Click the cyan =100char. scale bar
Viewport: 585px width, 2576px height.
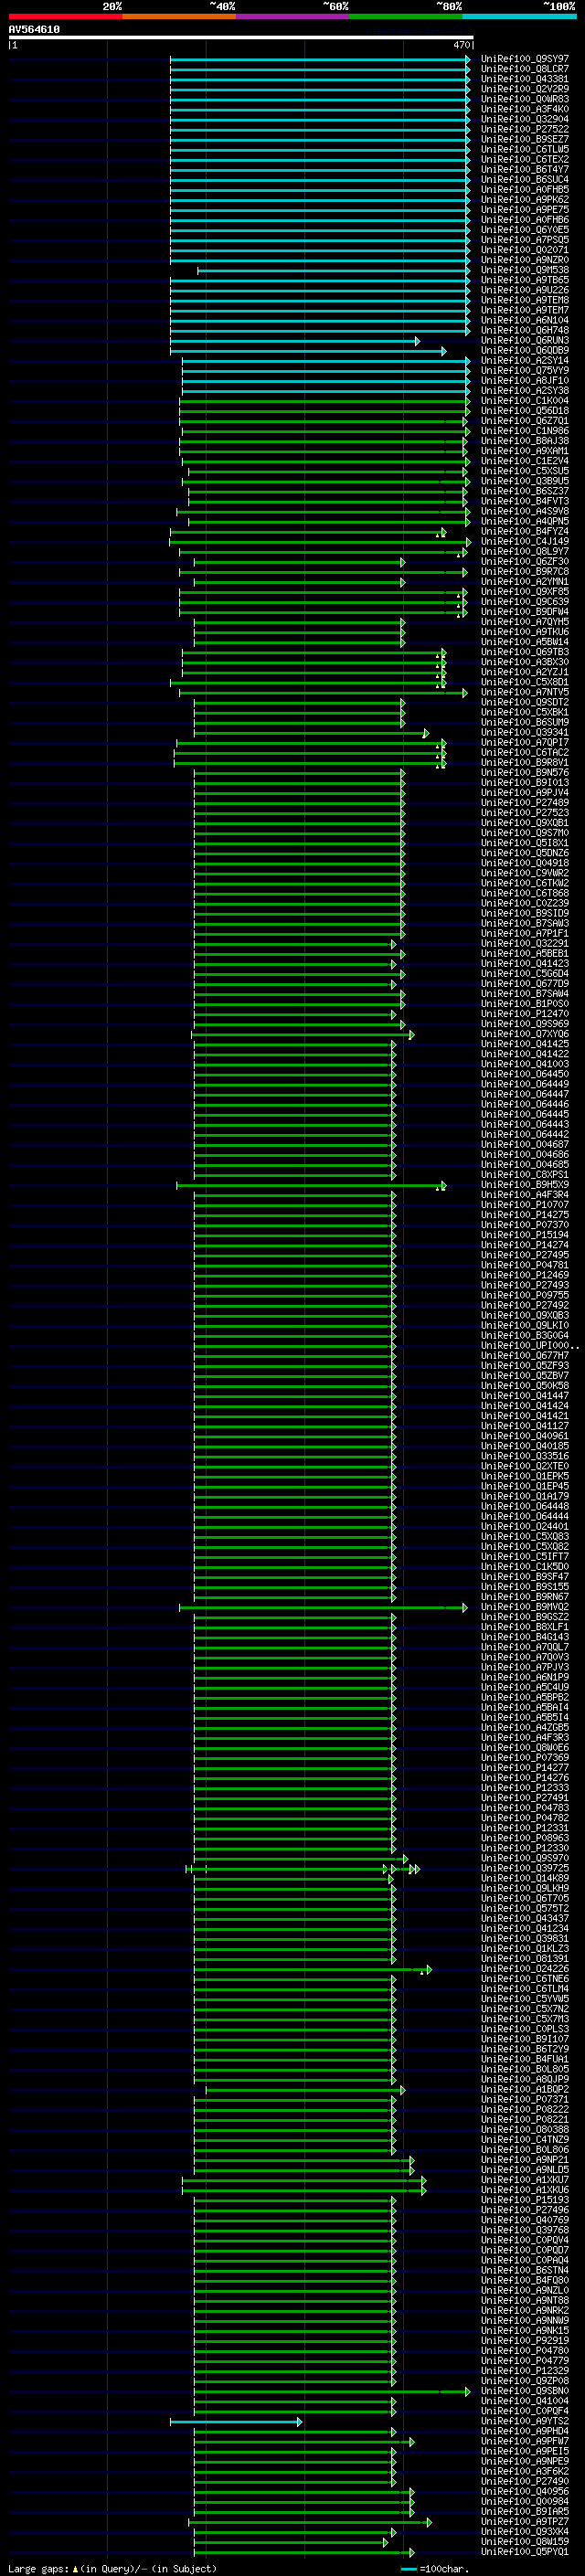point(408,2569)
